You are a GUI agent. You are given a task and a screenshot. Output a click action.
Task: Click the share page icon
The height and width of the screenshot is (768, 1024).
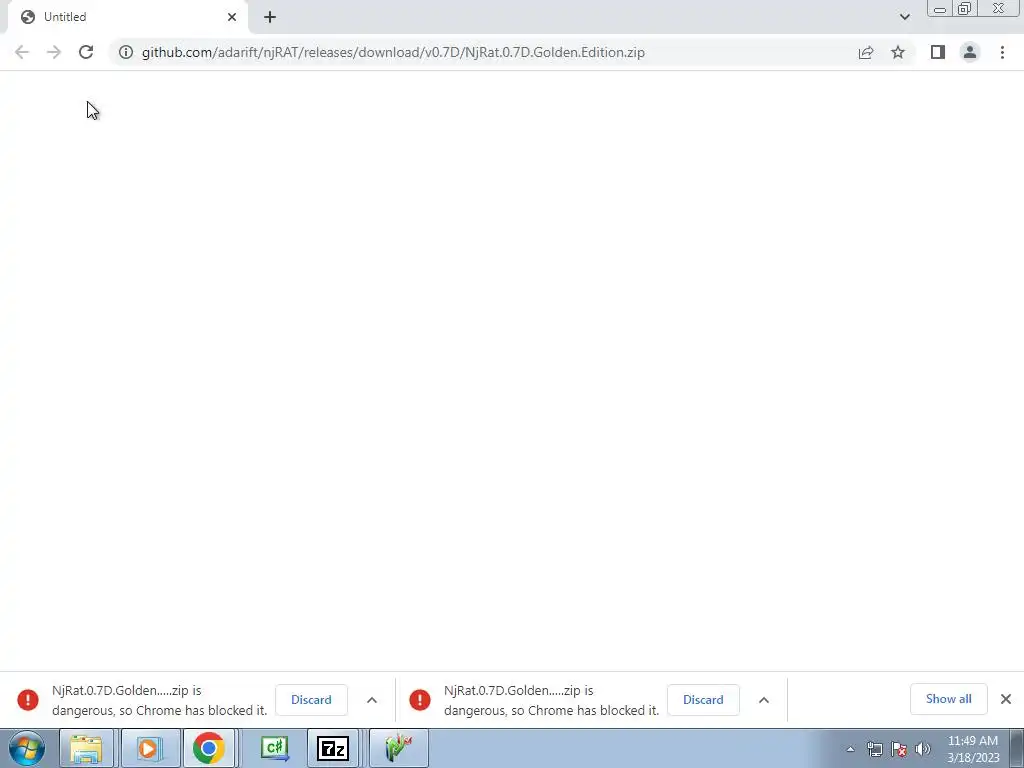866,52
